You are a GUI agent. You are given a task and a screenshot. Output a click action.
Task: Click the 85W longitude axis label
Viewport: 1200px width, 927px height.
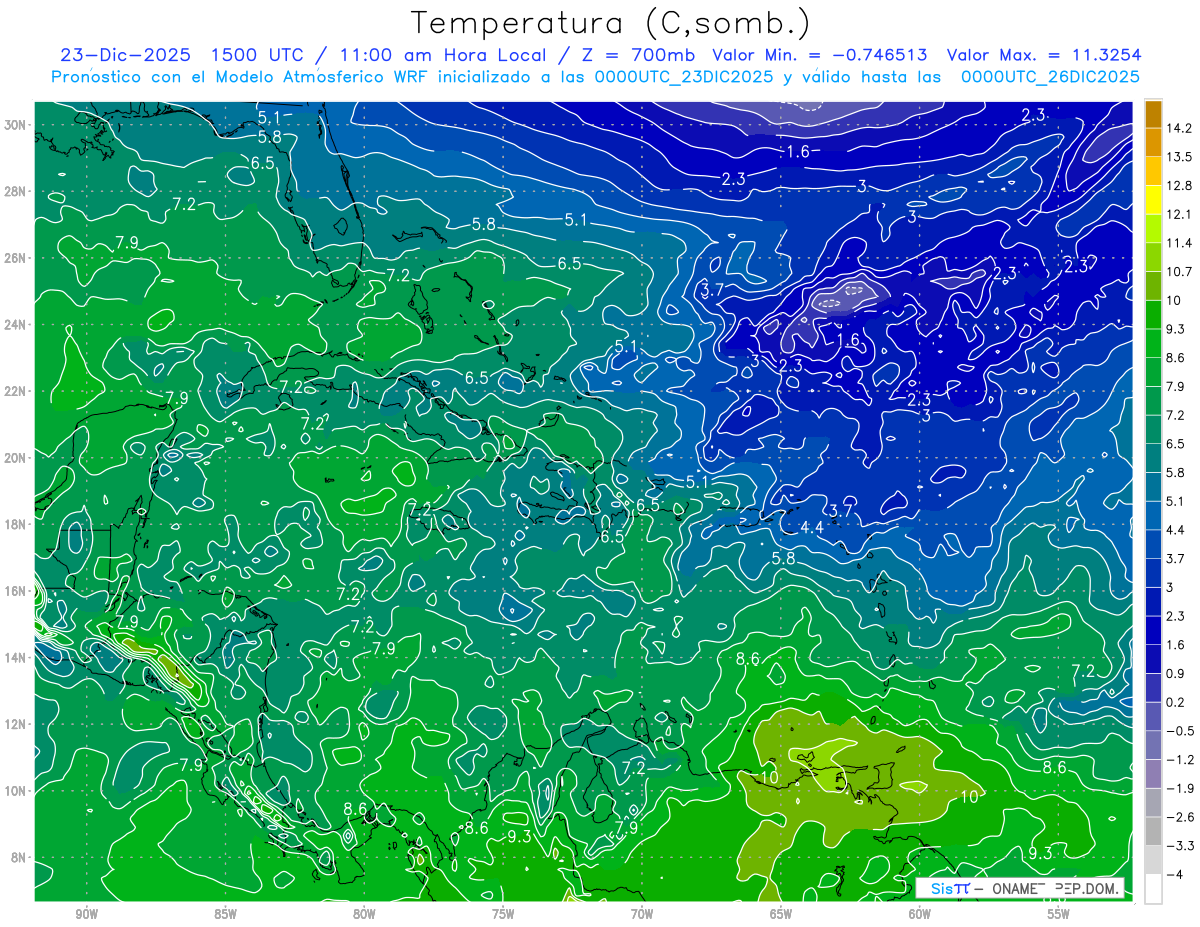(x=226, y=914)
